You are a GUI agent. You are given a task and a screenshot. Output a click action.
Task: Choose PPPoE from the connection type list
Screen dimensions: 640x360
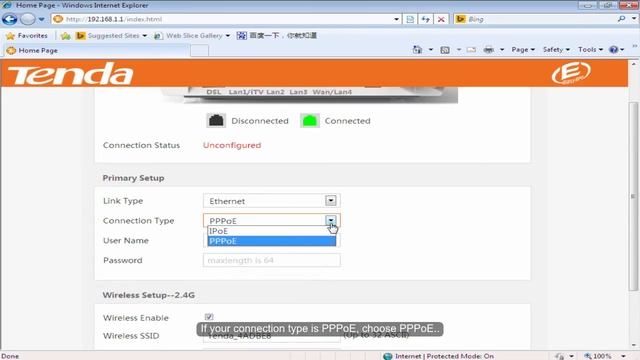pos(271,241)
